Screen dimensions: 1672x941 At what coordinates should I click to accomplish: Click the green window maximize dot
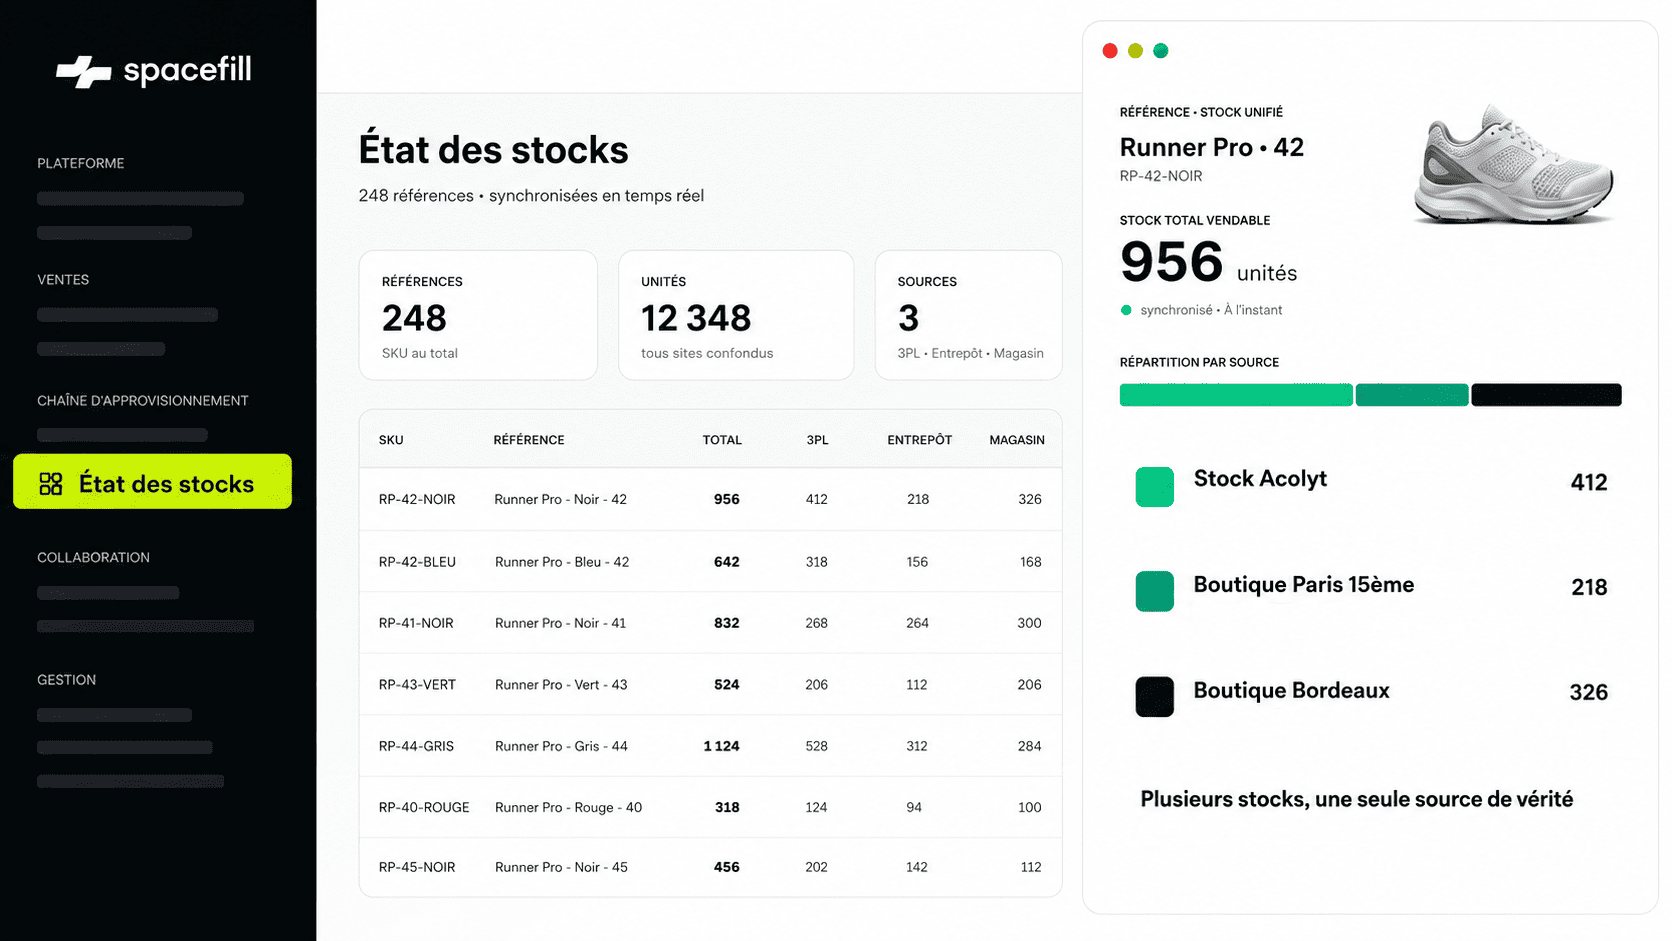(1161, 51)
